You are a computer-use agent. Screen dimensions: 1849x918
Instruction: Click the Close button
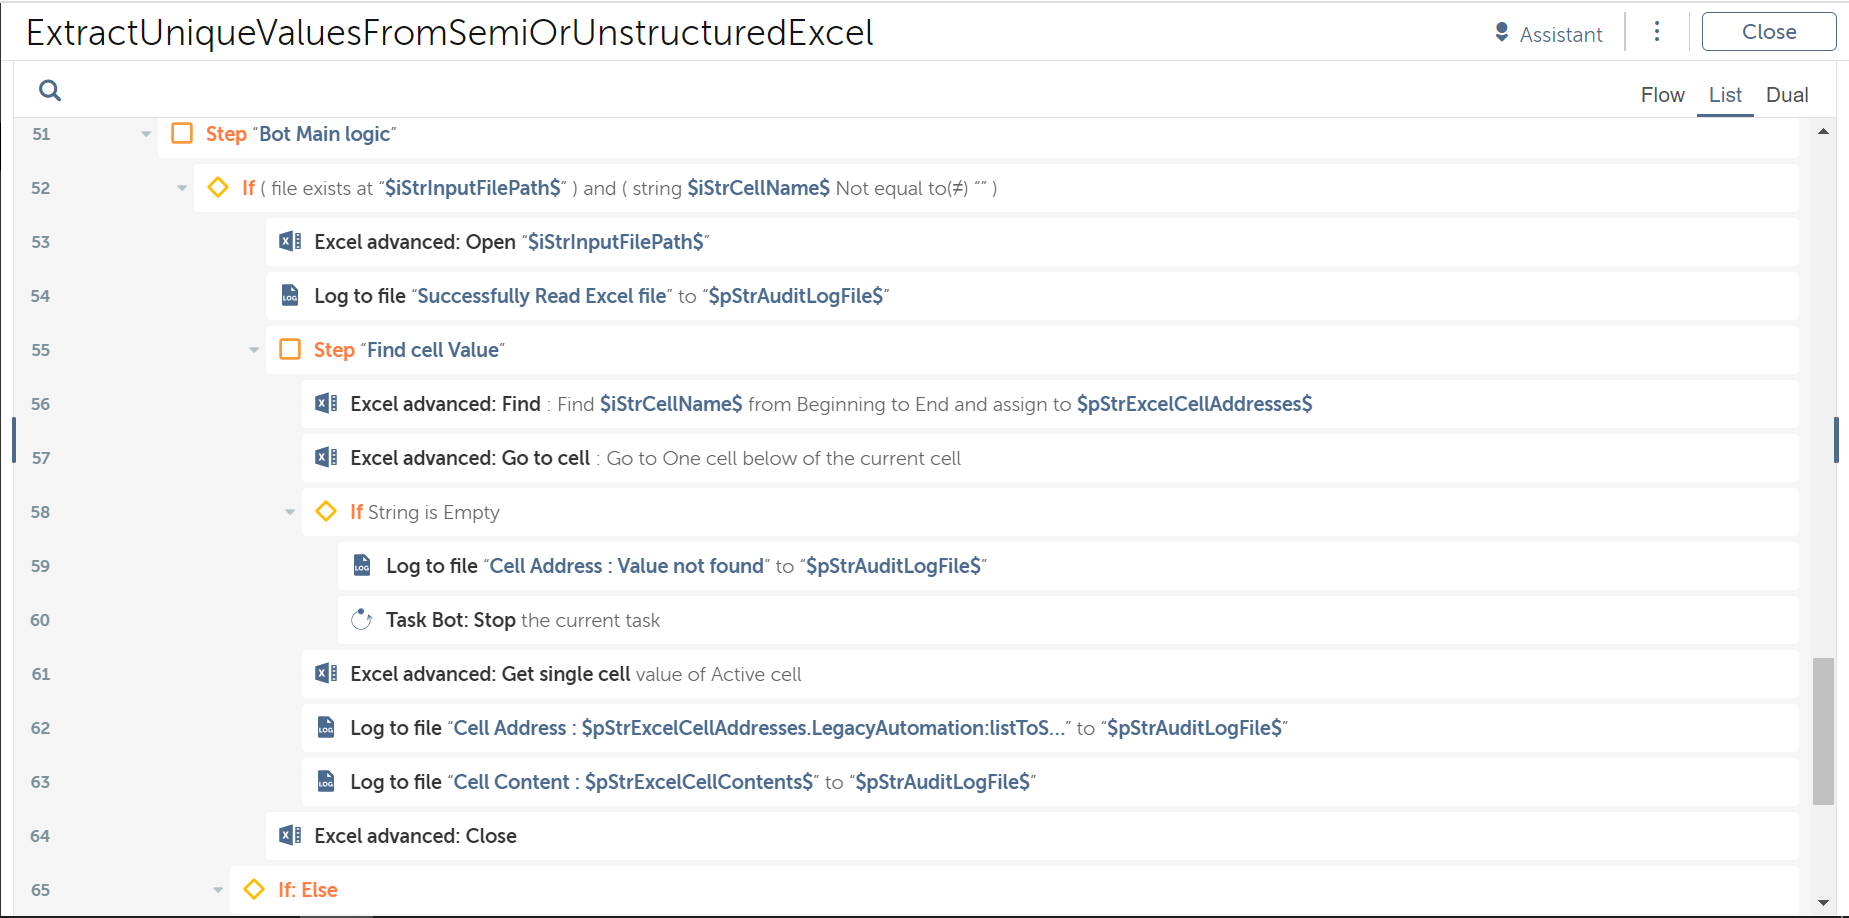tap(1768, 32)
